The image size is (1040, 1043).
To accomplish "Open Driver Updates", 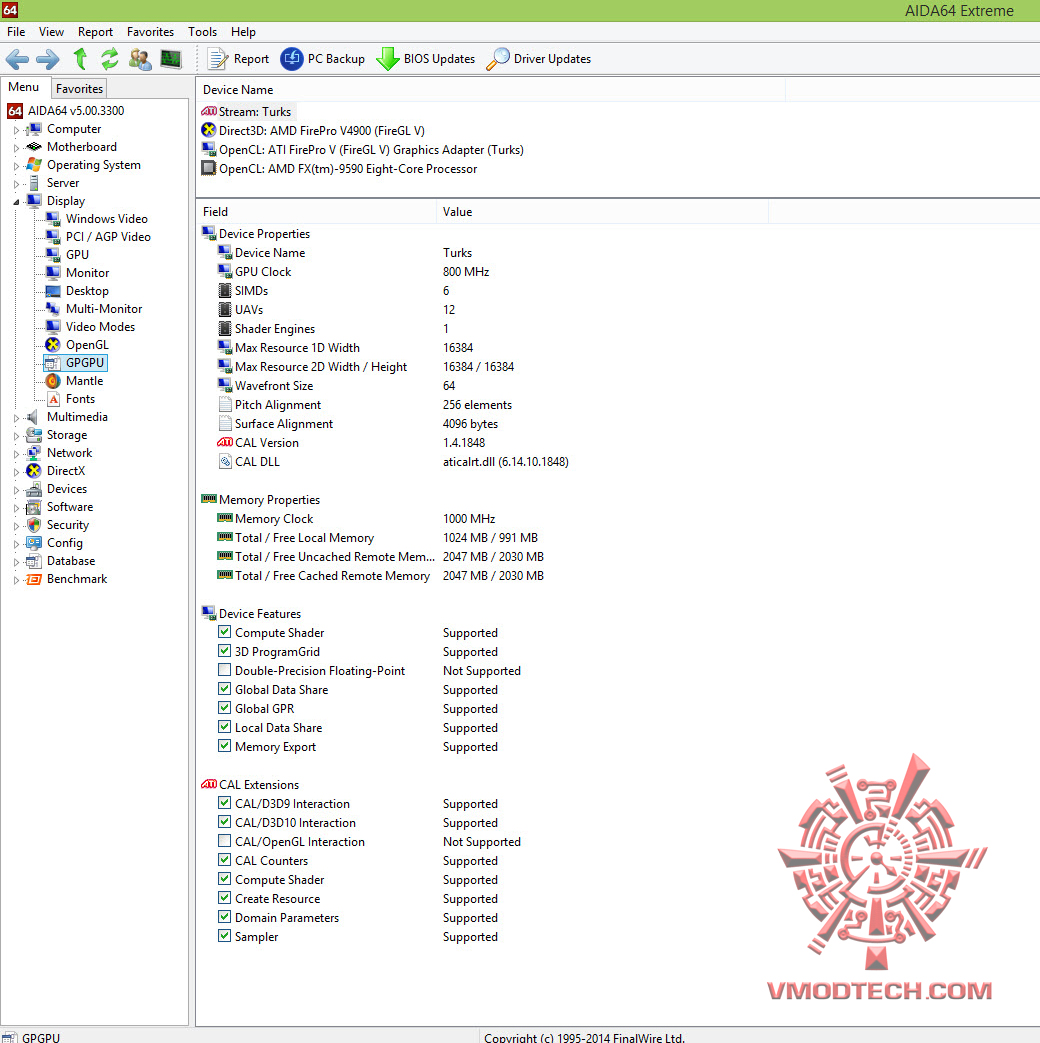I will [539, 59].
